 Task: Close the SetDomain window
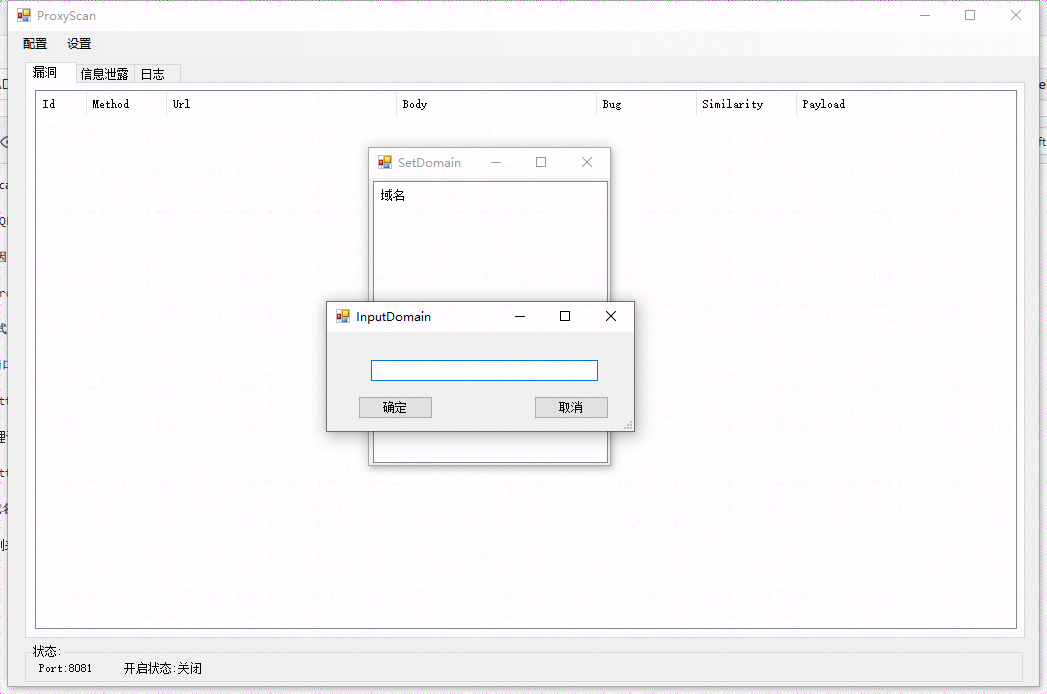pos(586,162)
